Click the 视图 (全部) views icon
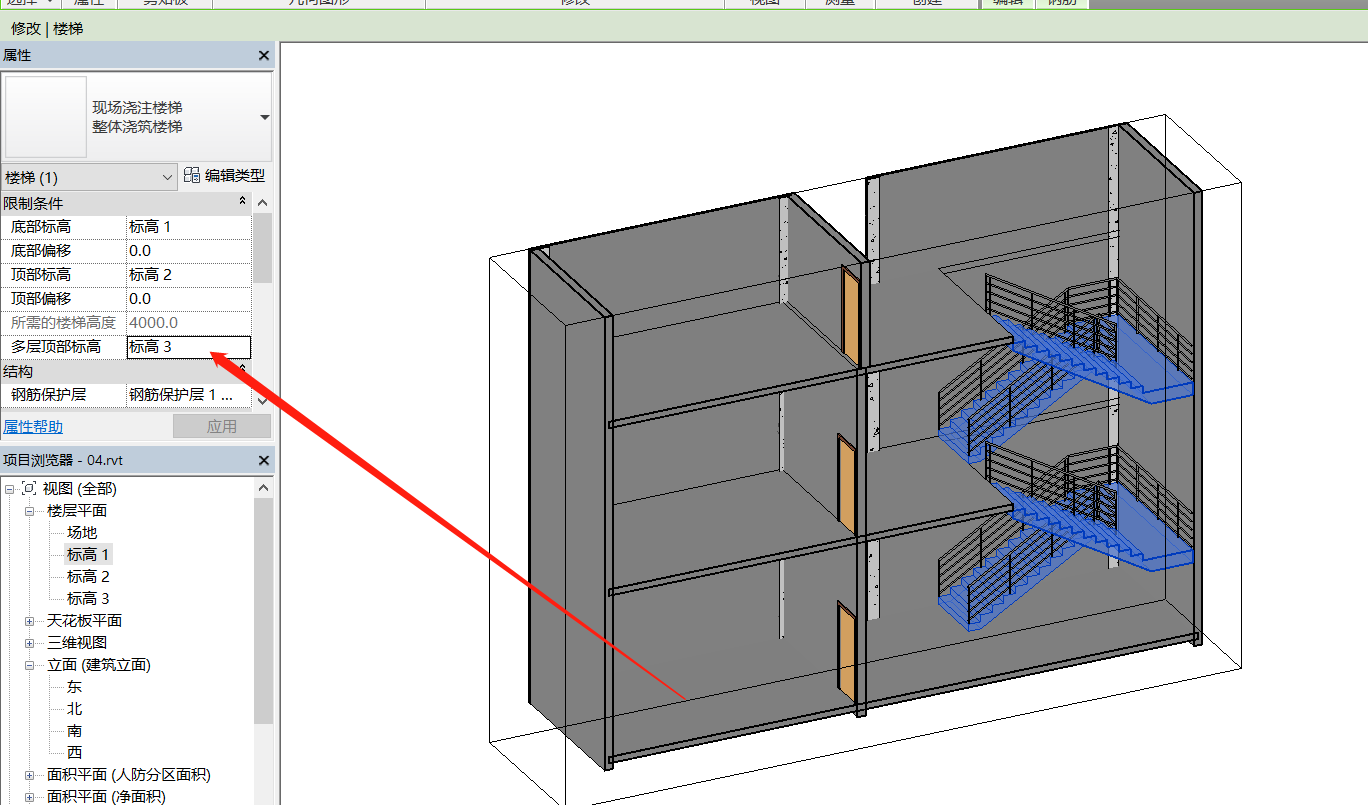 click(29, 489)
